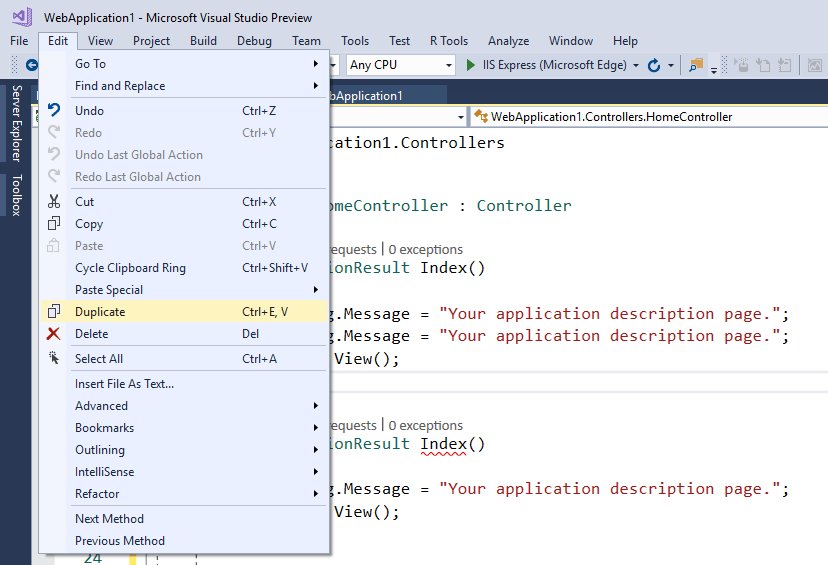This screenshot has height=565, width=828.
Task: Open the Project menu
Action: pyautogui.click(x=152, y=41)
